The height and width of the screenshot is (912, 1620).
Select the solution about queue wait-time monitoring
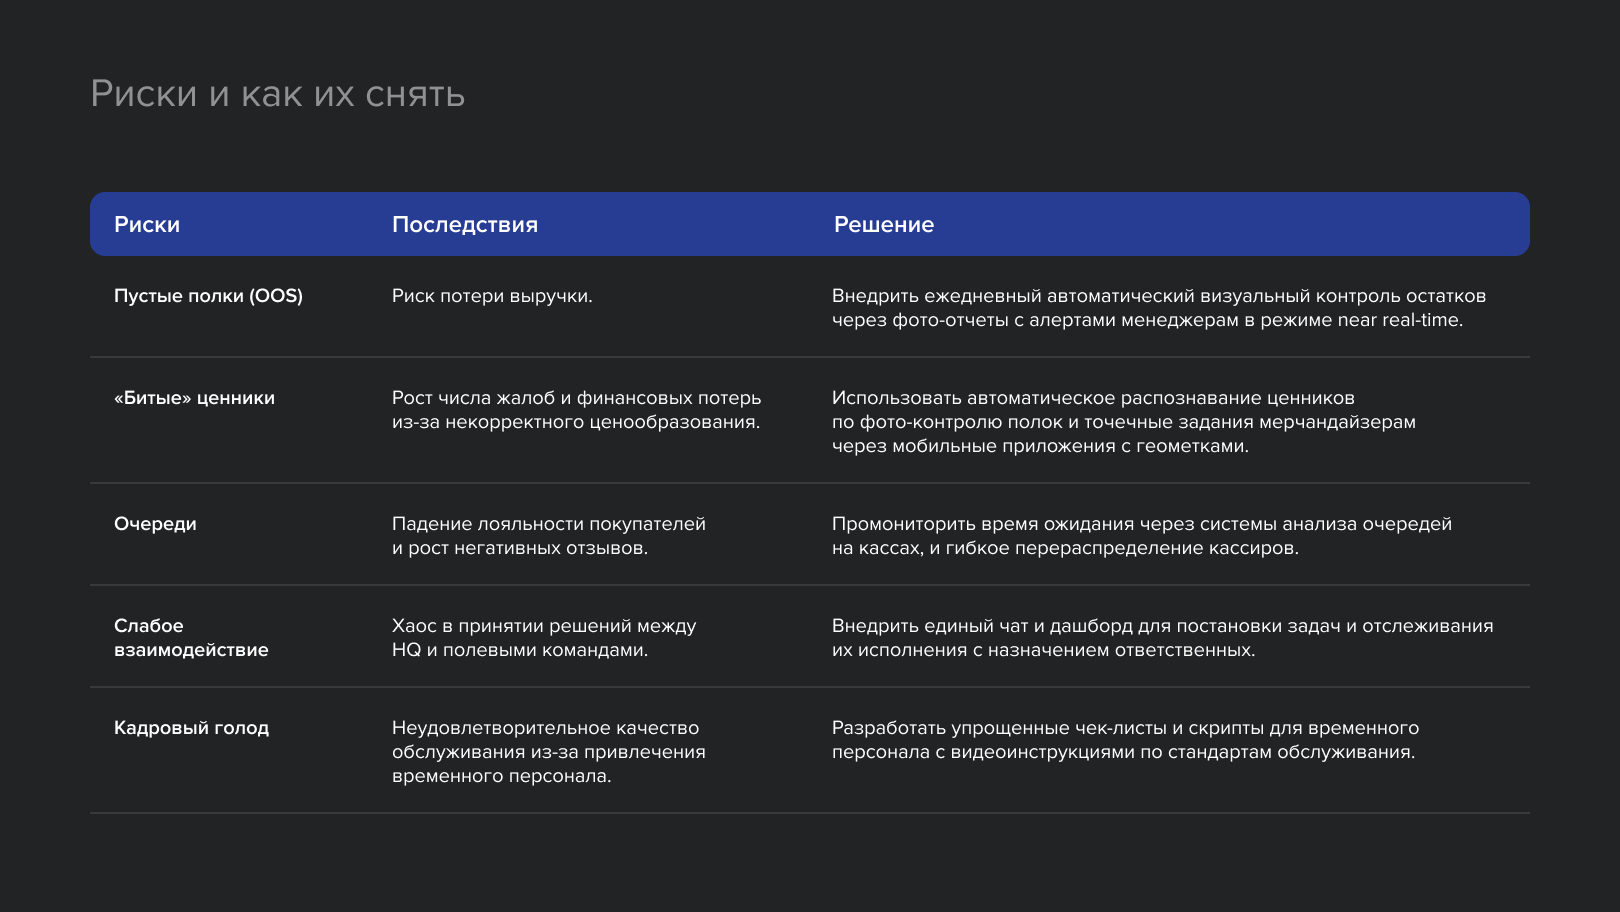coord(1141,536)
